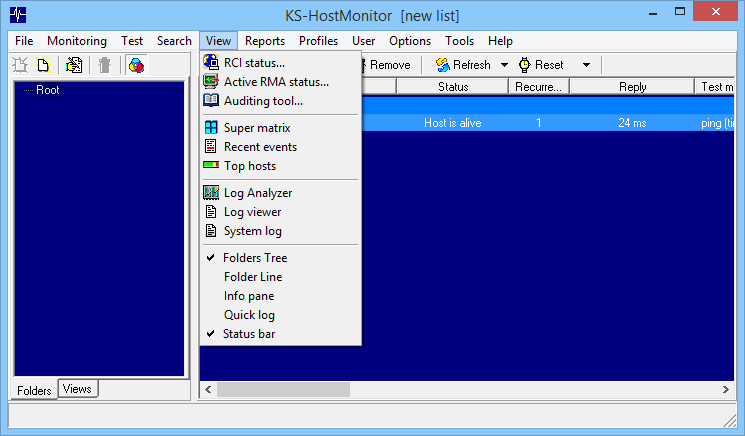
Task: Click the horizontal scrollbar thumb
Action: pyautogui.click(x=284, y=389)
